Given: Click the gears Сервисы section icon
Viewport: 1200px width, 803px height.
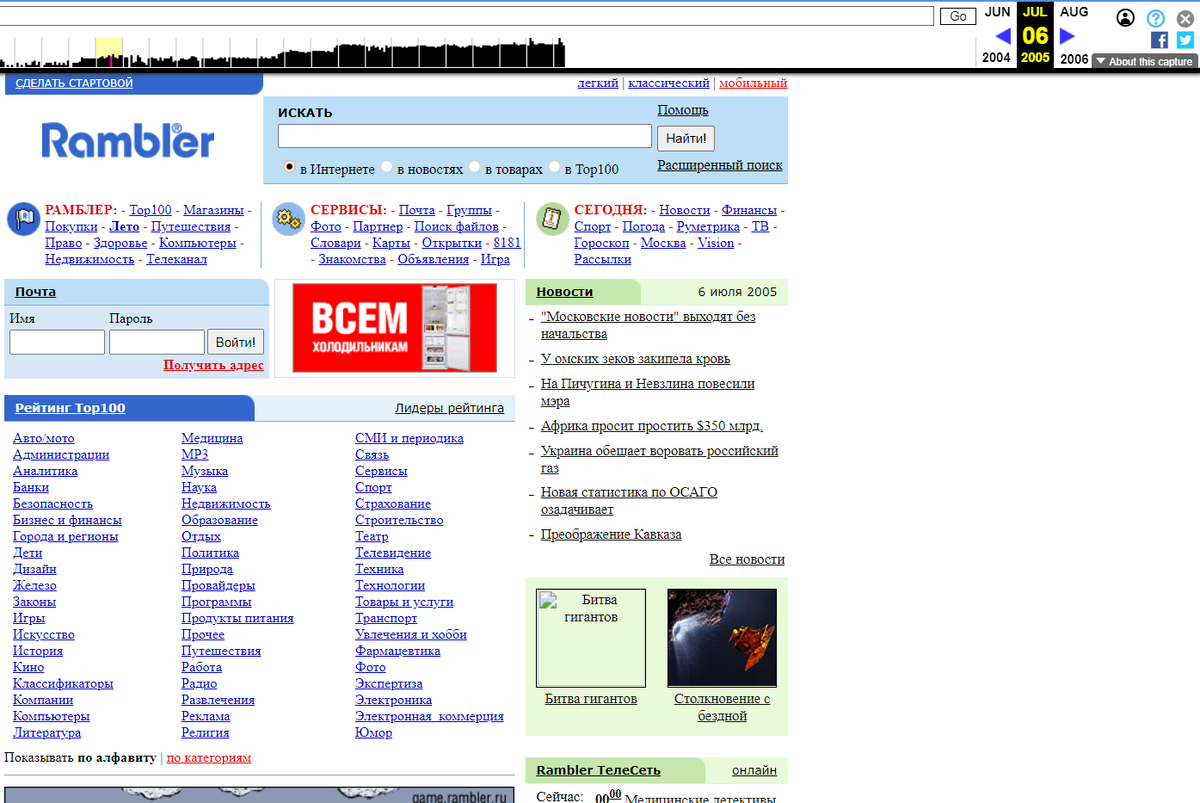Looking at the screenshot, I should [289, 219].
